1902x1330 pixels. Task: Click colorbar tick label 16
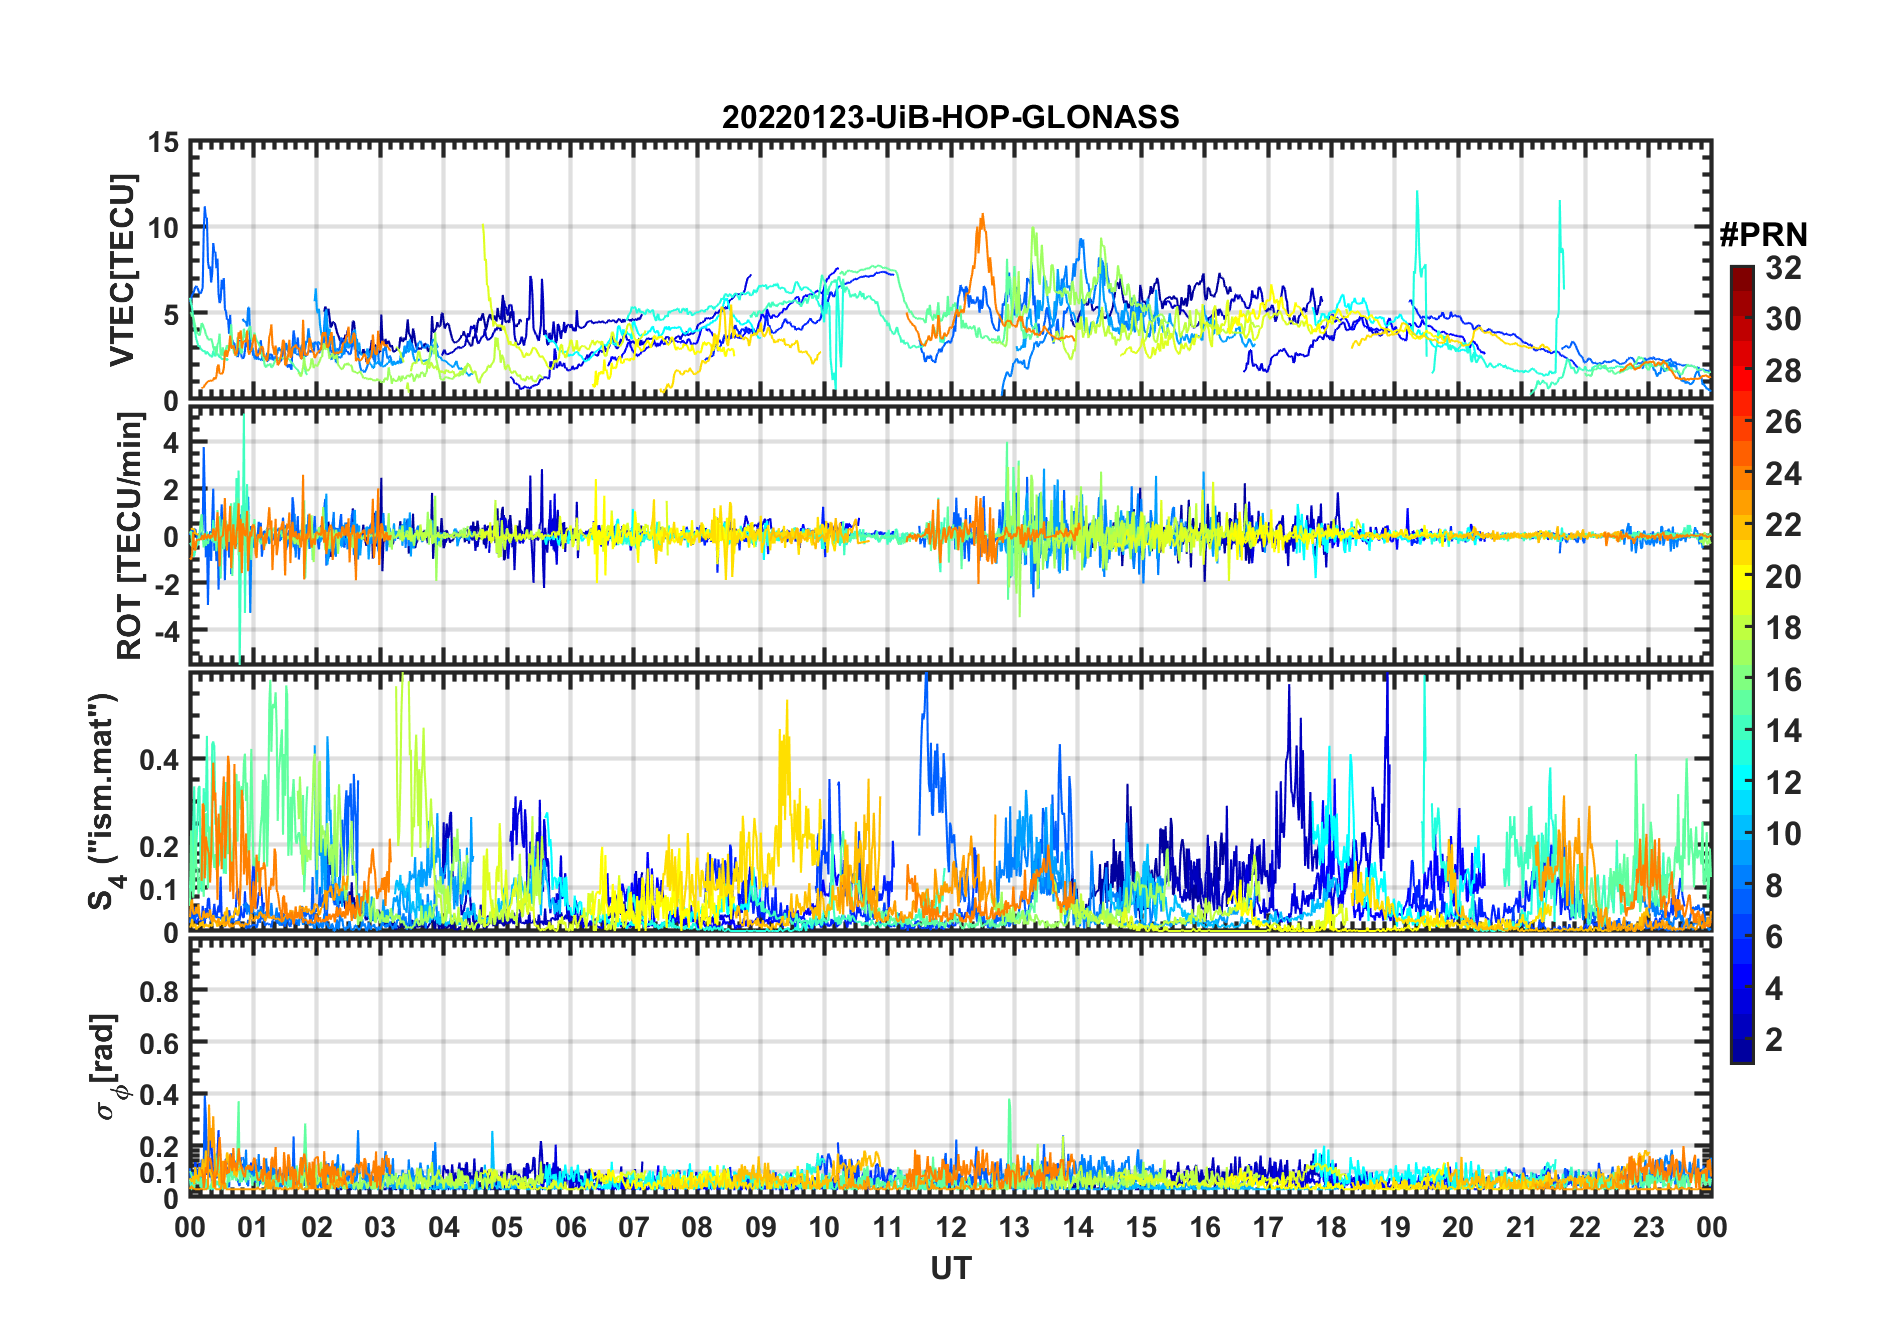pyautogui.click(x=1783, y=680)
